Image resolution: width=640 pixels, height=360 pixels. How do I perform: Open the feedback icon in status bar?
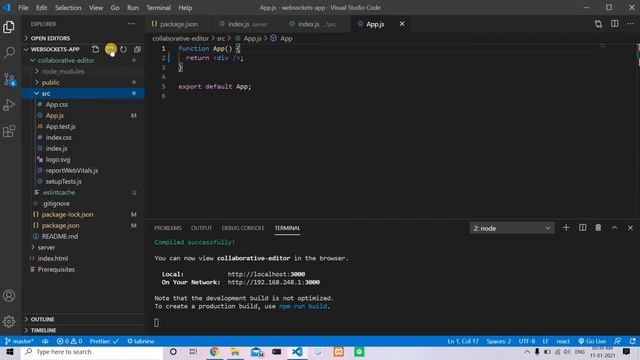point(618,341)
